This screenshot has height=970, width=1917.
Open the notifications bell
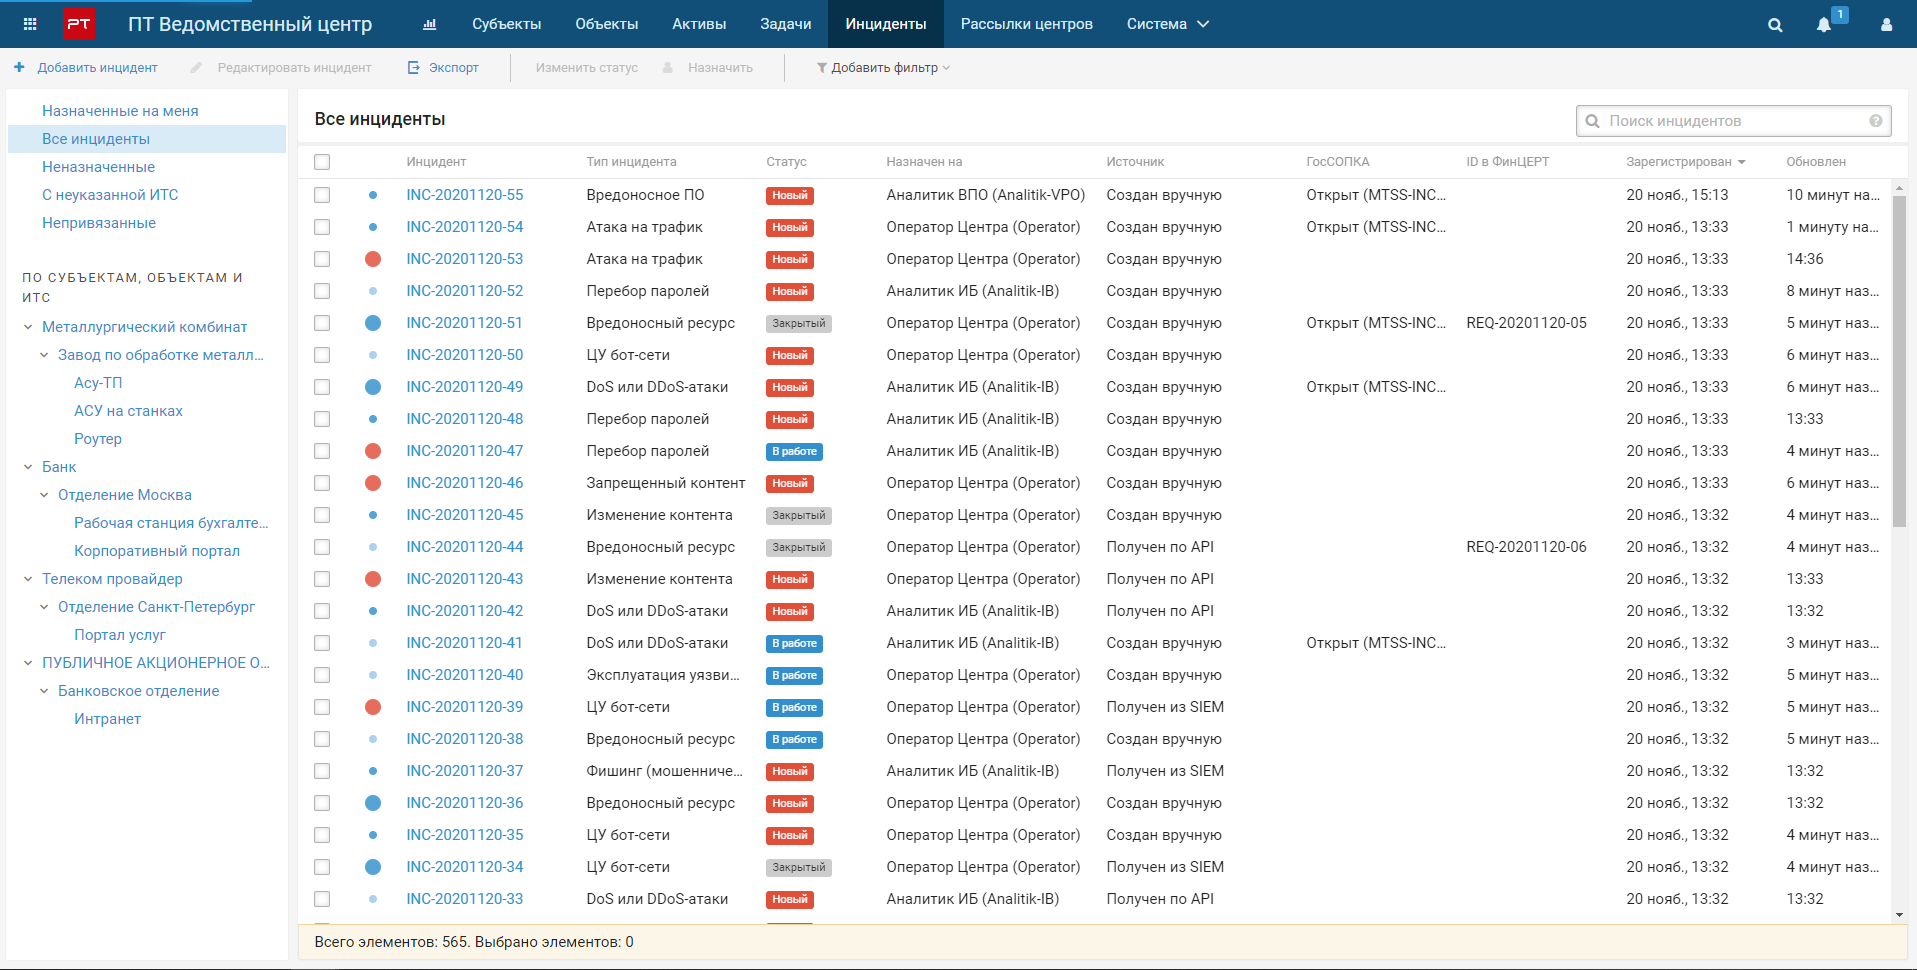pyautogui.click(x=1824, y=25)
